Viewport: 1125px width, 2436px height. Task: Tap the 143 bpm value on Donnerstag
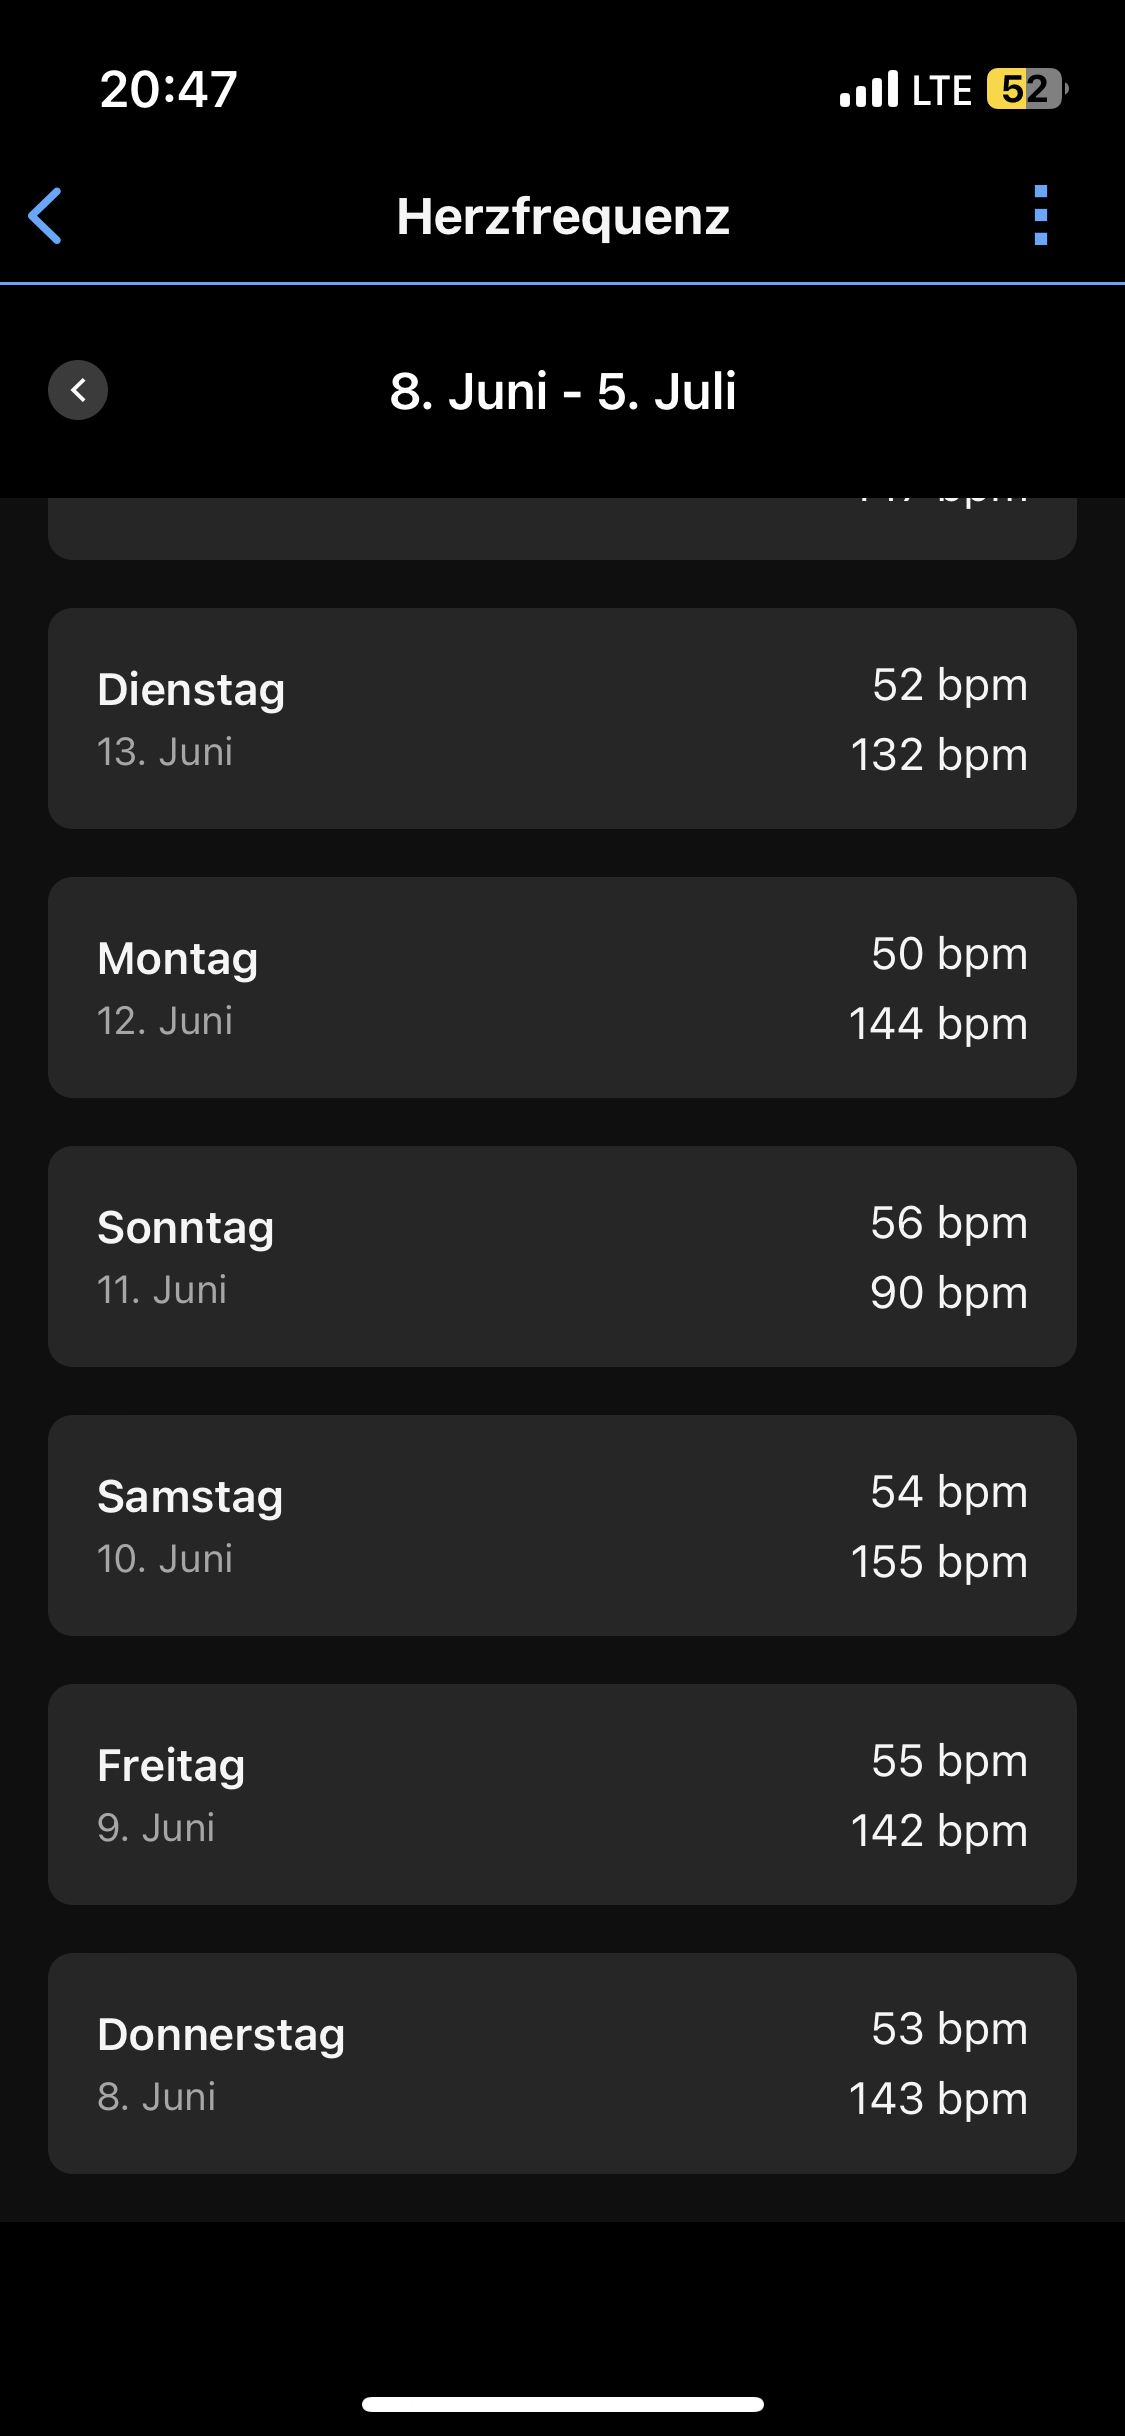[x=938, y=2098]
